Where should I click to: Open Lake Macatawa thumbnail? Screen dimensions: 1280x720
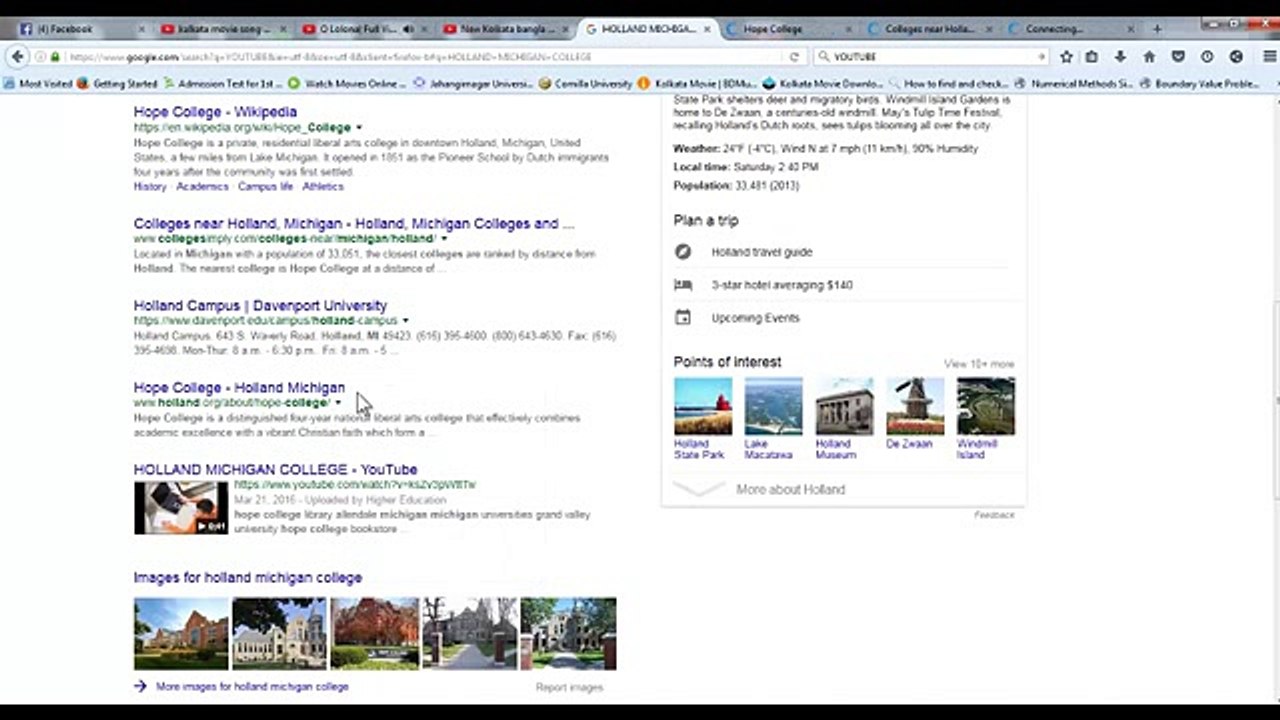tap(773, 406)
